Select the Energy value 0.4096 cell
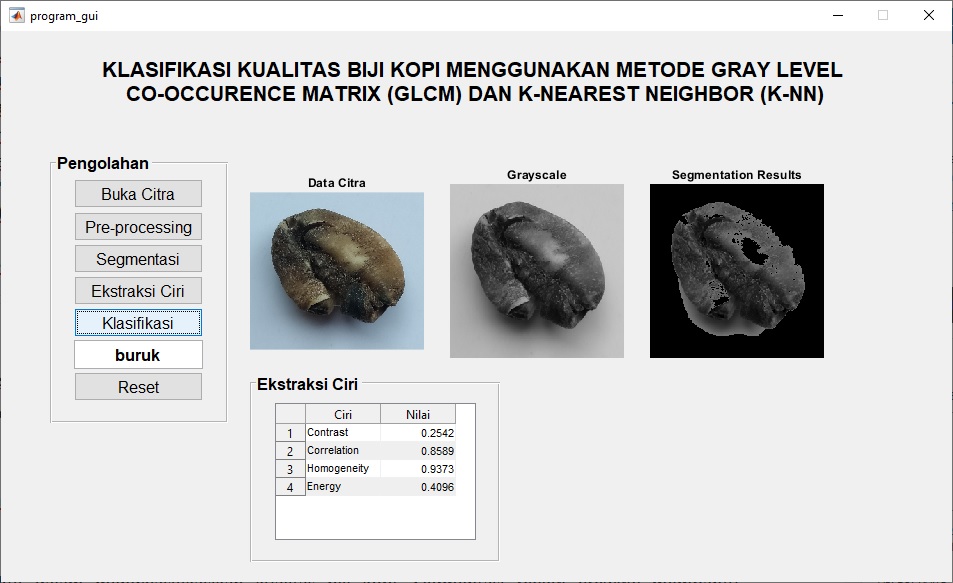 (x=417, y=487)
